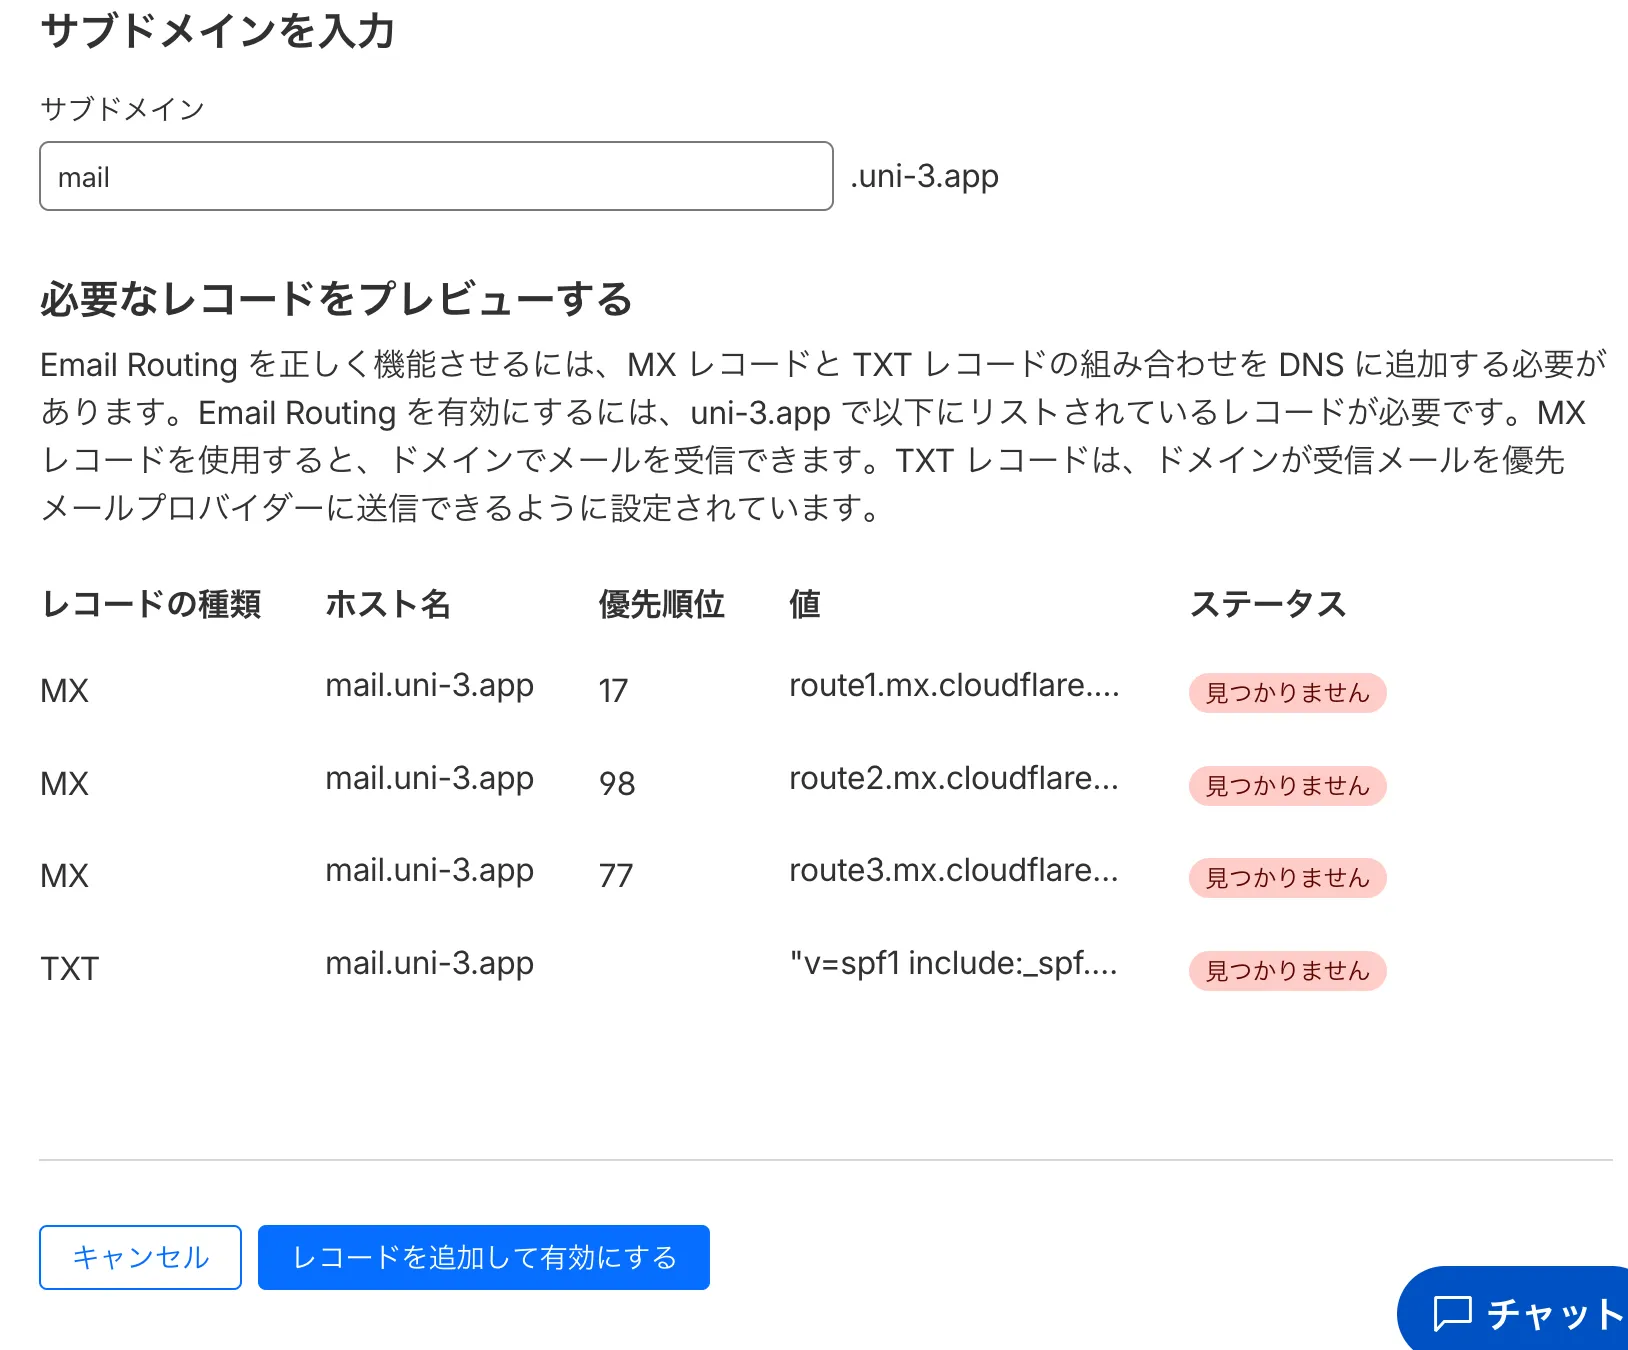The width and height of the screenshot is (1628, 1350).
Task: Click mail.uni-3.app hostname in route1 row
Action: (430, 686)
